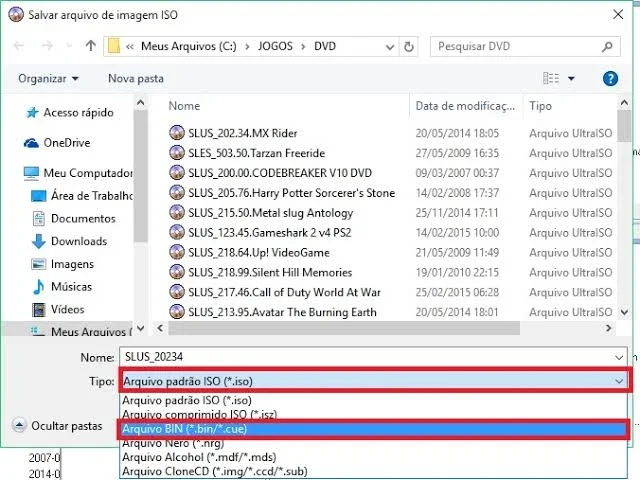Click the horizontal scrollbar thumb
This screenshot has height=480, width=640.
[x=344, y=328]
